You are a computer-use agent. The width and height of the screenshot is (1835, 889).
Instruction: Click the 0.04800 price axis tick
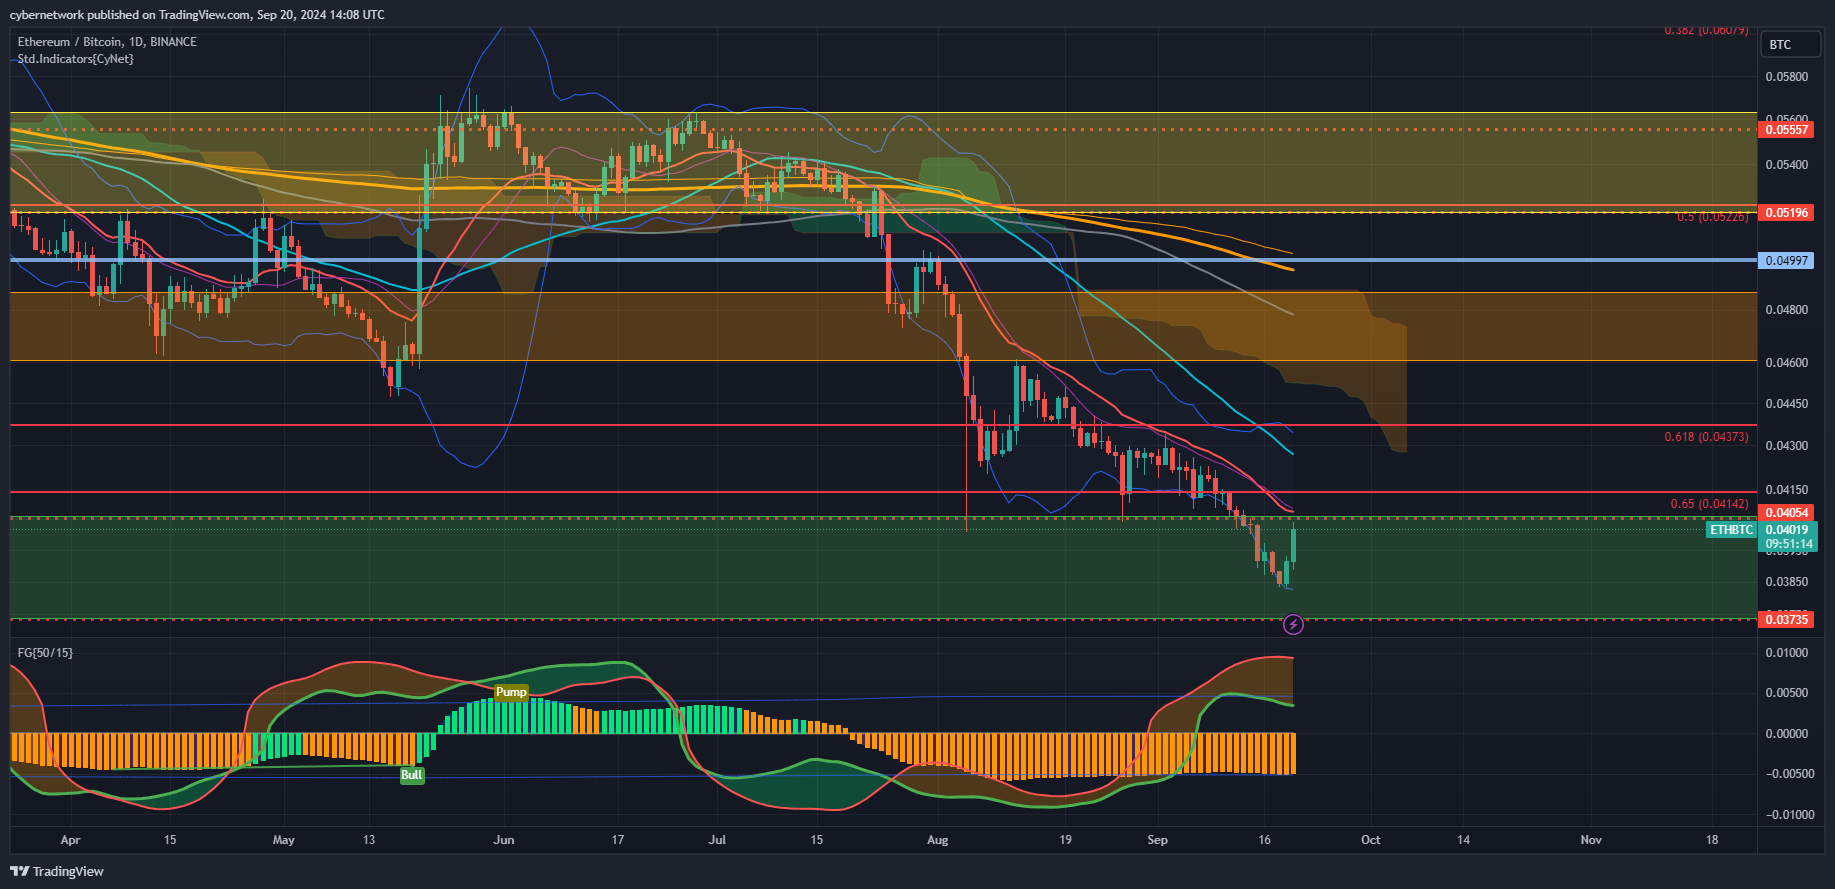tap(1786, 310)
